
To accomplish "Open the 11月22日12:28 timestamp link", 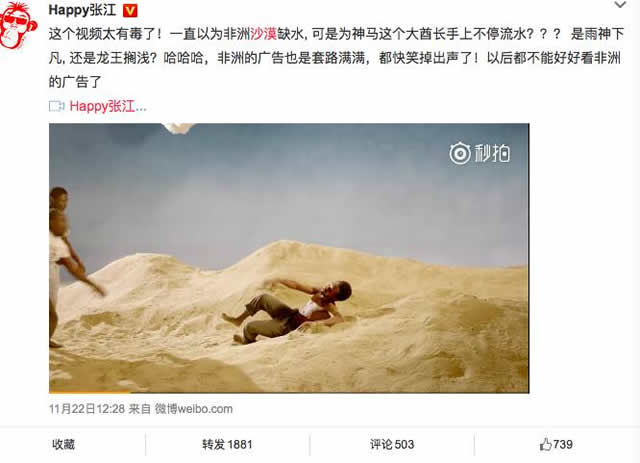I will pos(87,409).
